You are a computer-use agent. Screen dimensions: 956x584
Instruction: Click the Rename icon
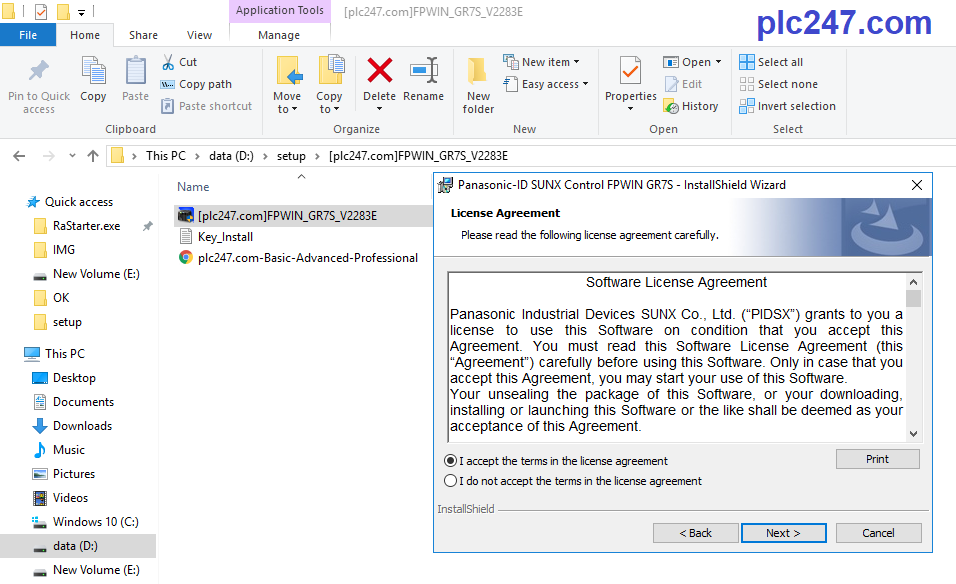click(x=424, y=70)
